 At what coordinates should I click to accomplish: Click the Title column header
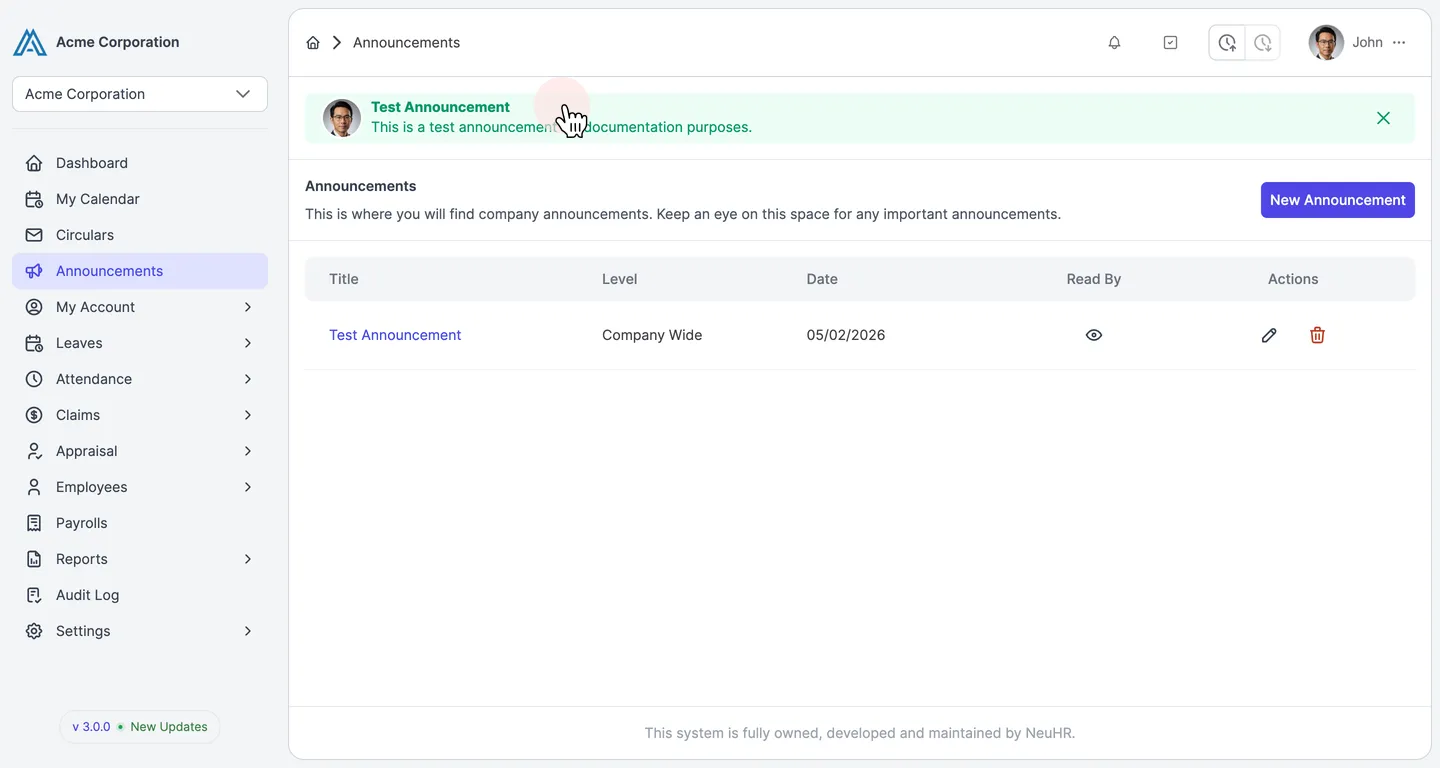[344, 279]
